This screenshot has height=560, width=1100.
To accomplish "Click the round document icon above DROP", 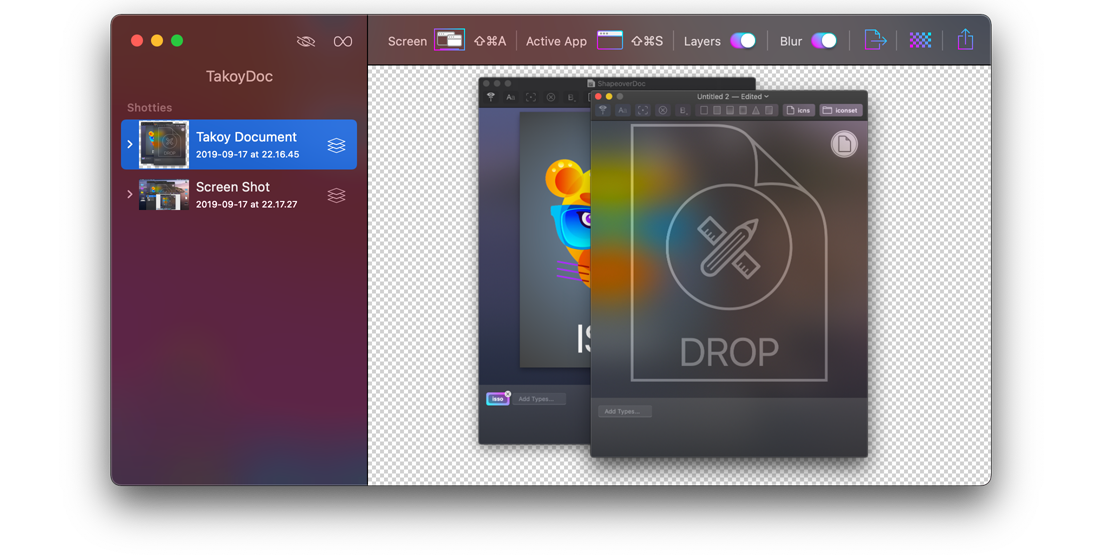I will 844,145.
